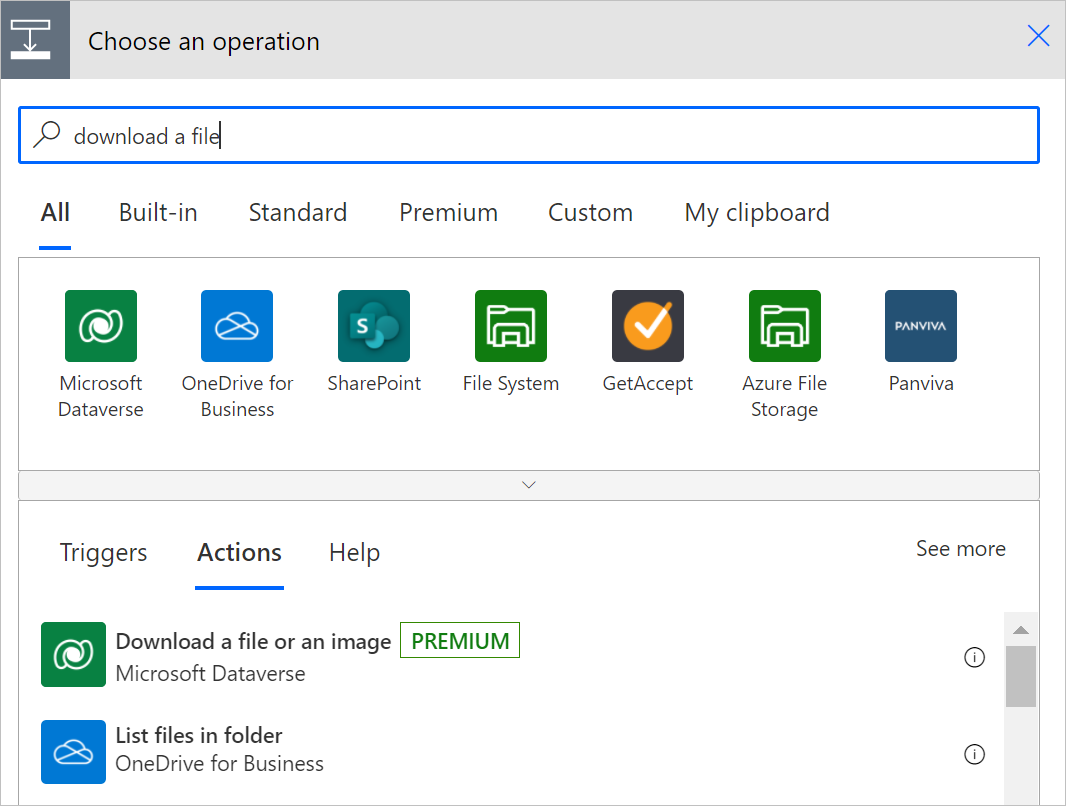The width and height of the screenshot is (1066, 806).
Task: Switch to the Premium connectors tab
Action: tap(448, 212)
